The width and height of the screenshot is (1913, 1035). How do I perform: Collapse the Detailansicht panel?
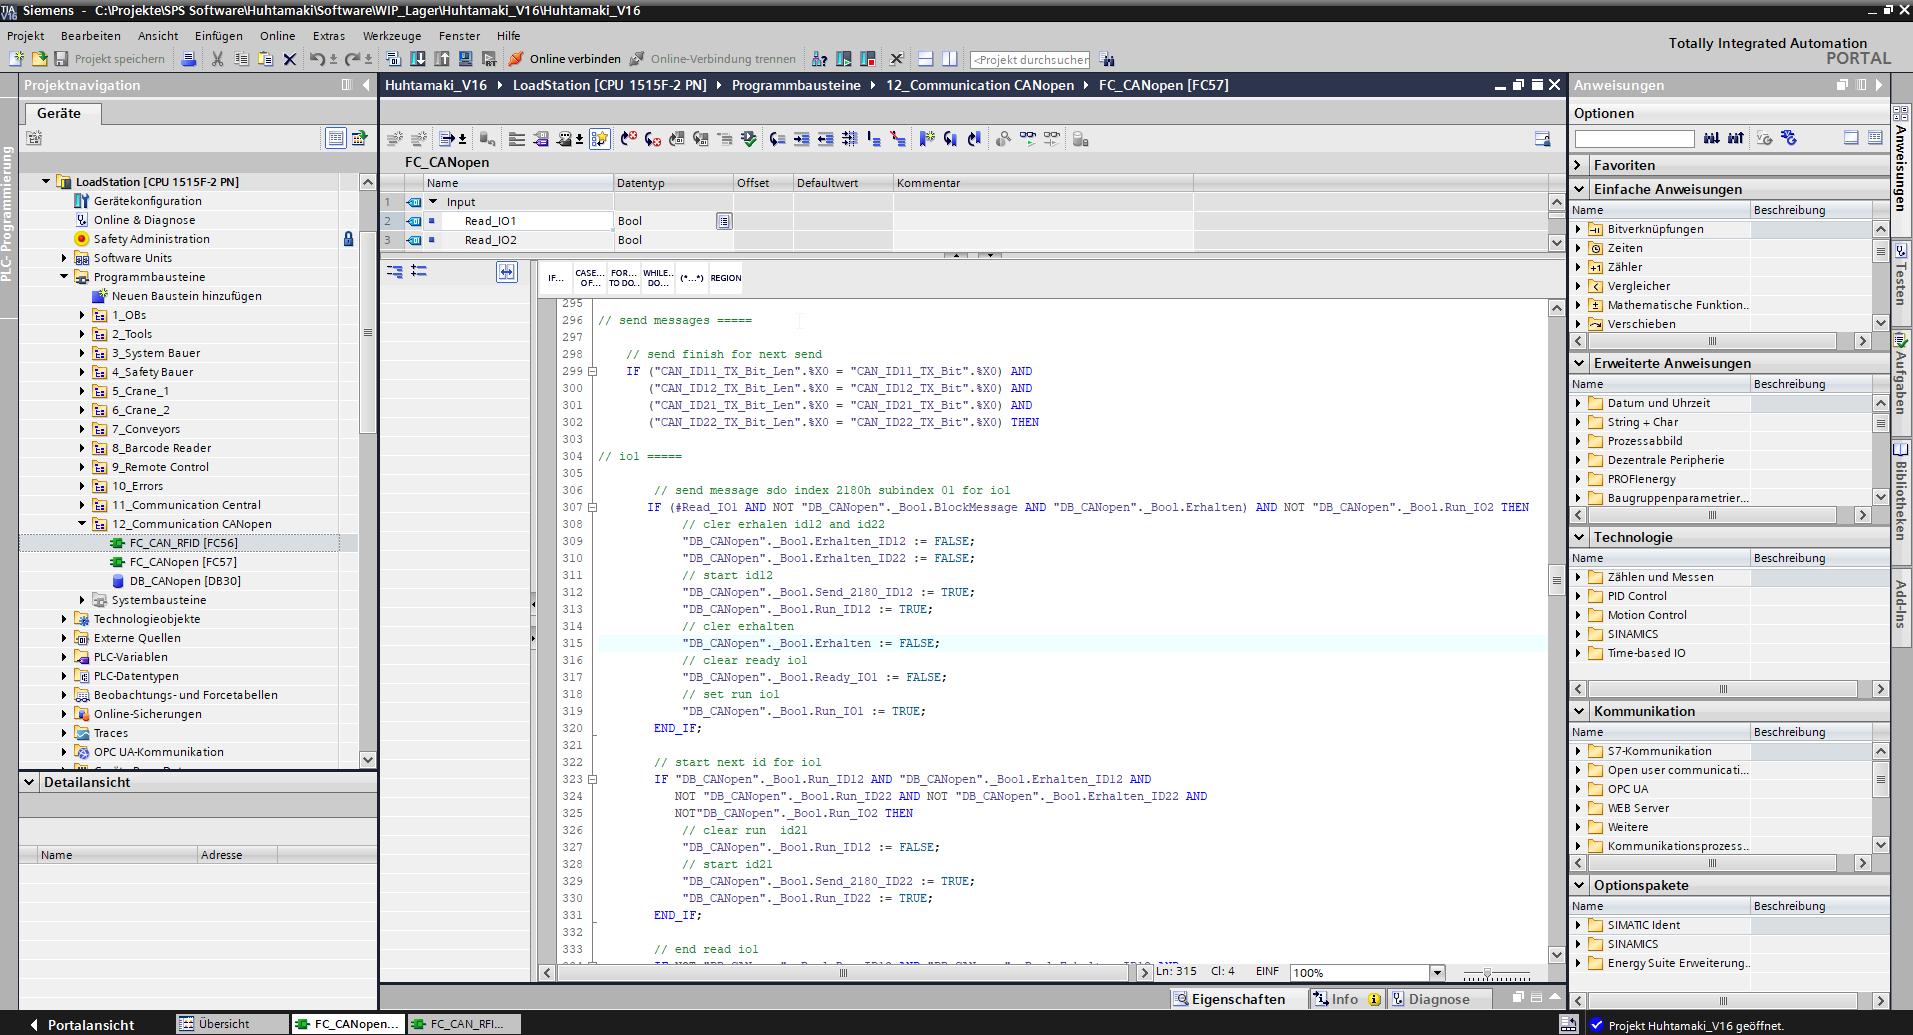29,782
